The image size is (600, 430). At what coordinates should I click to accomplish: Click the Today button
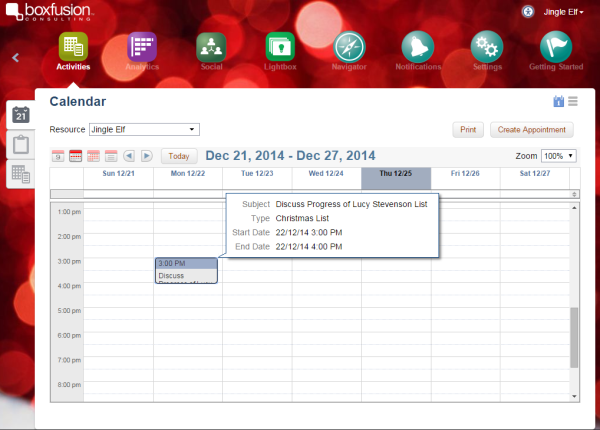[179, 156]
